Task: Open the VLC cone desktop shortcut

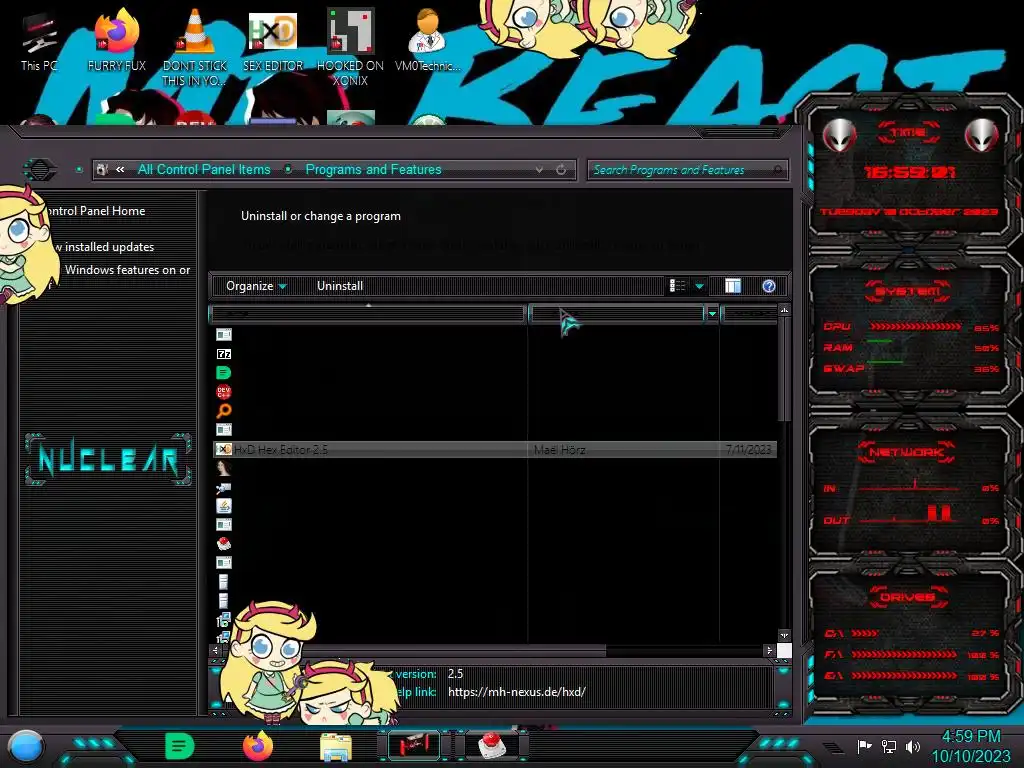Action: (x=195, y=47)
